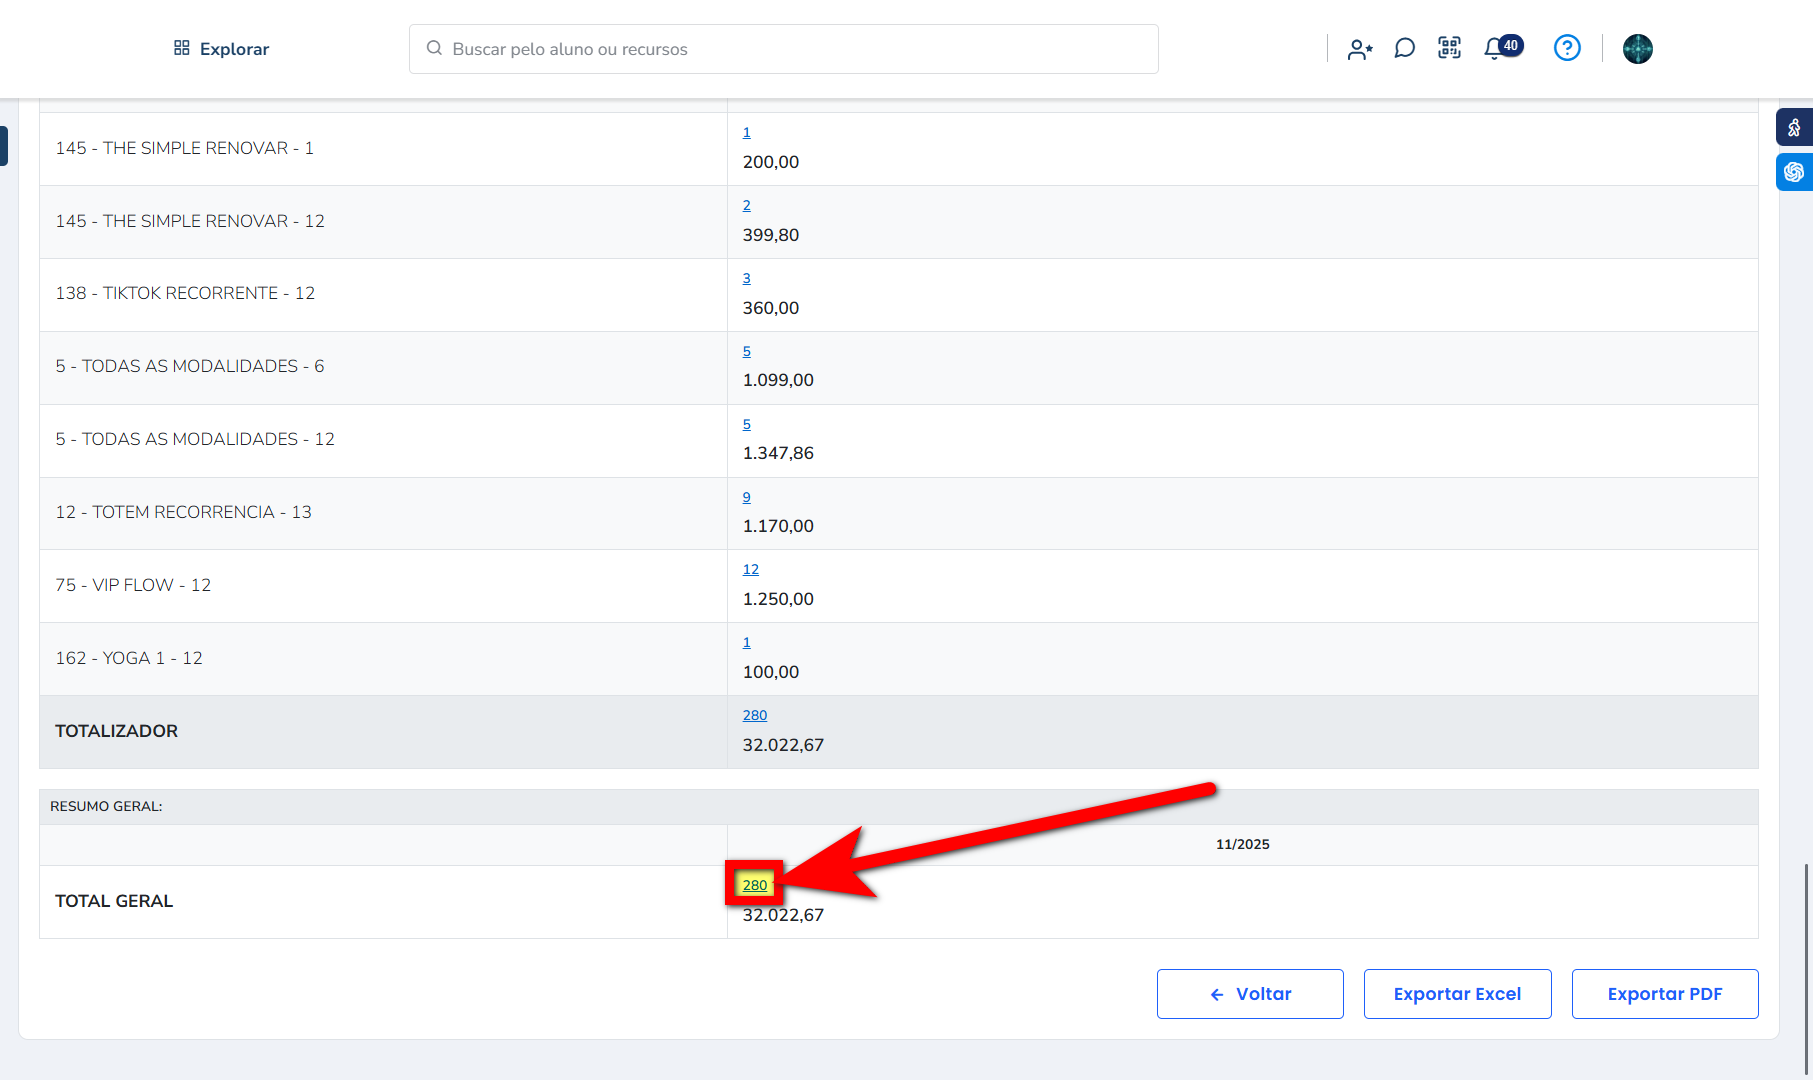1813x1080 pixels.
Task: Click quantity 12 link for VIP FLOW
Action: 751,569
